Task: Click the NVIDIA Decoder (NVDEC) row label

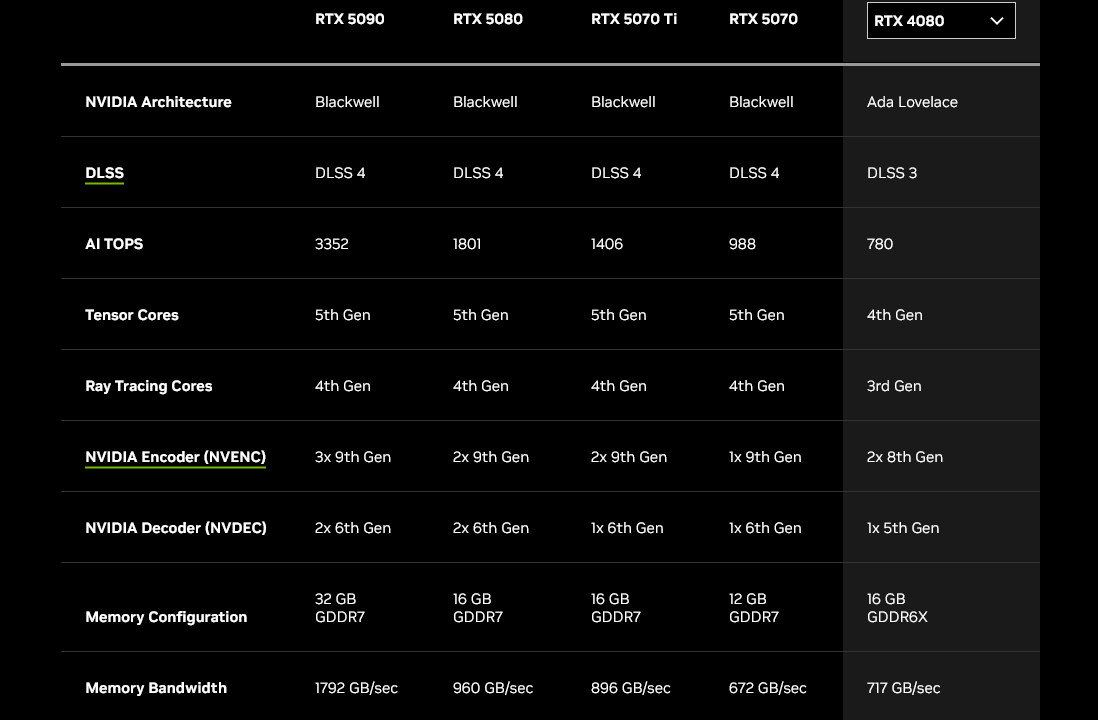Action: coord(175,528)
